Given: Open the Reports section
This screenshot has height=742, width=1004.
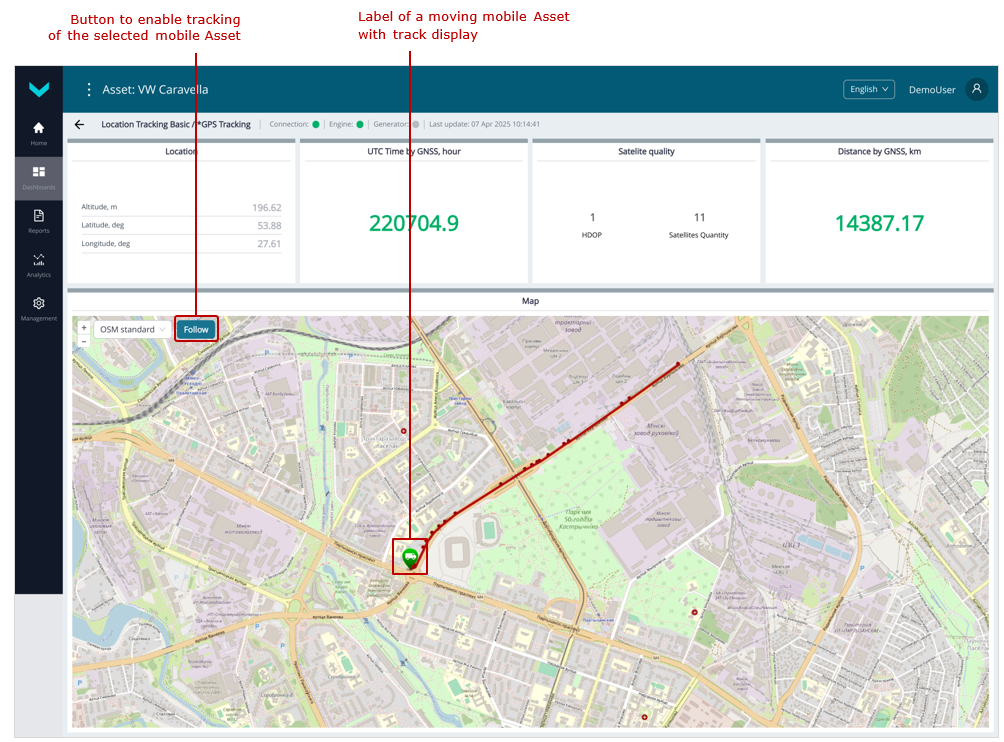Looking at the screenshot, I should [x=39, y=220].
